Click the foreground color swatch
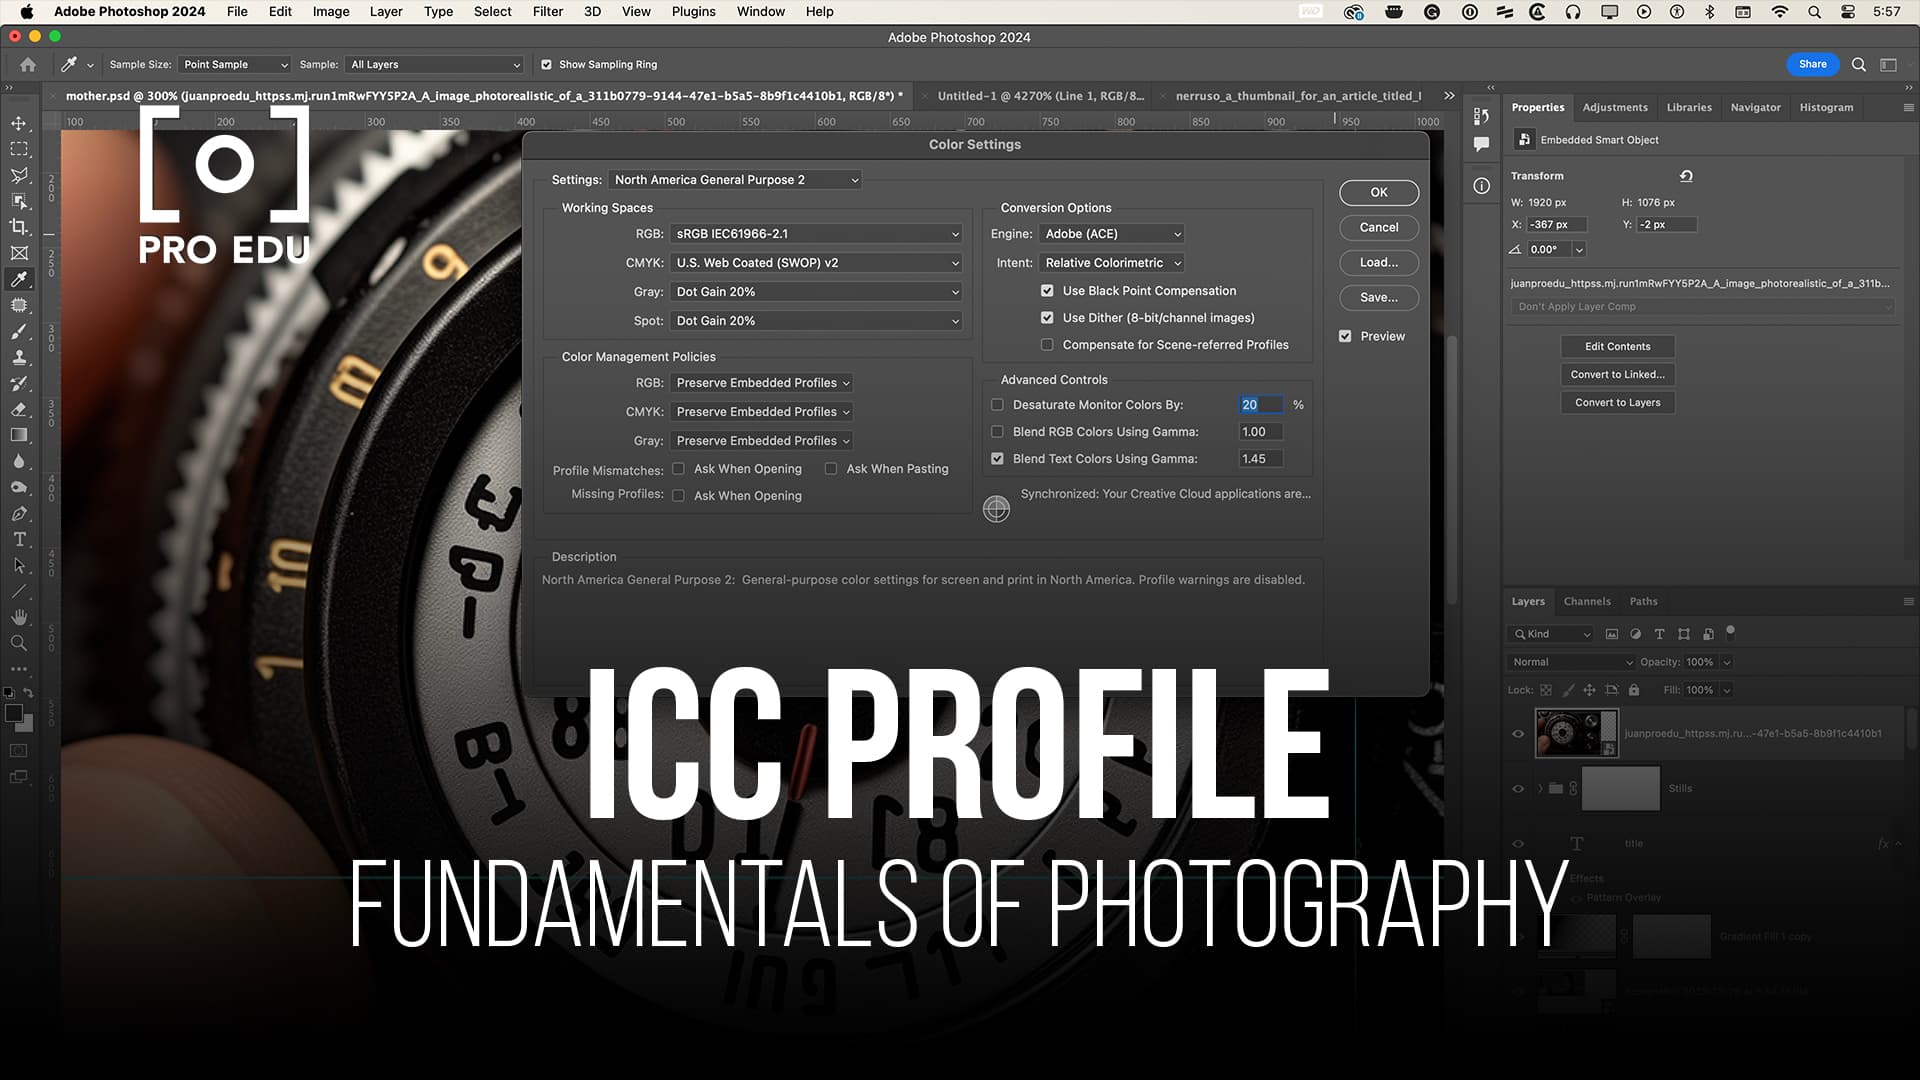Viewport: 1920px width, 1080px height. 16,712
